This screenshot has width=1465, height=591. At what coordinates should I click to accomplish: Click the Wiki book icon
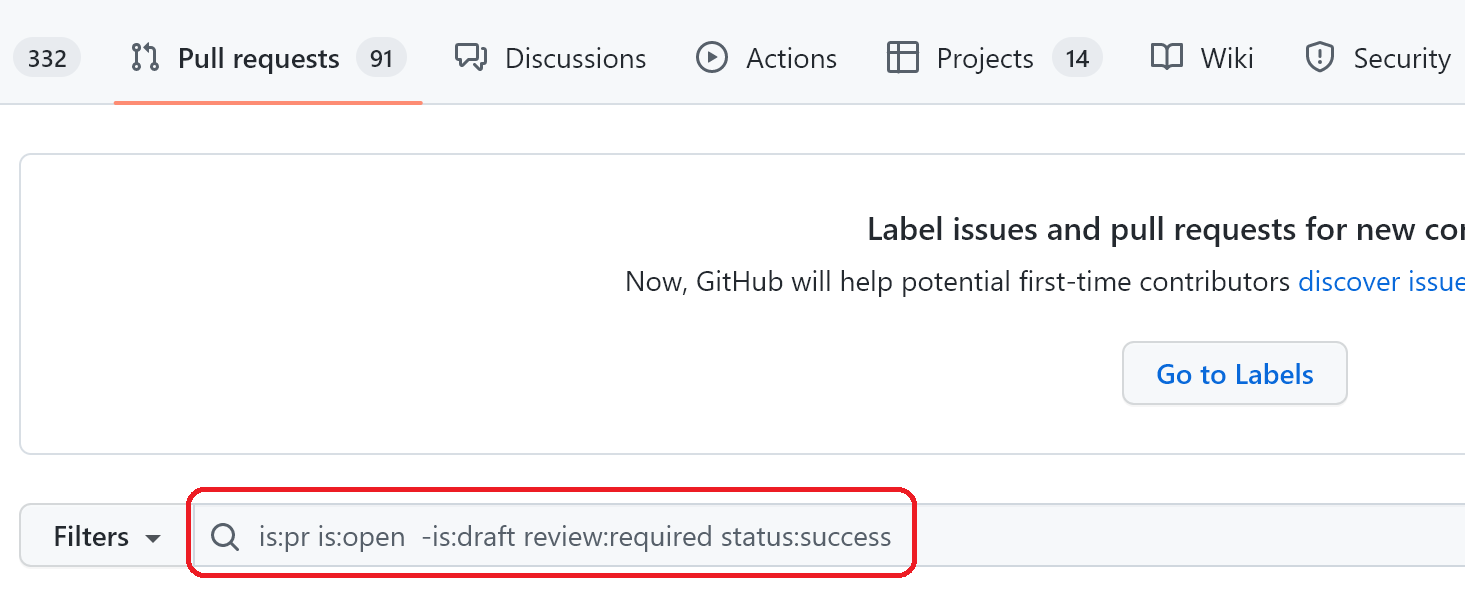[1167, 58]
